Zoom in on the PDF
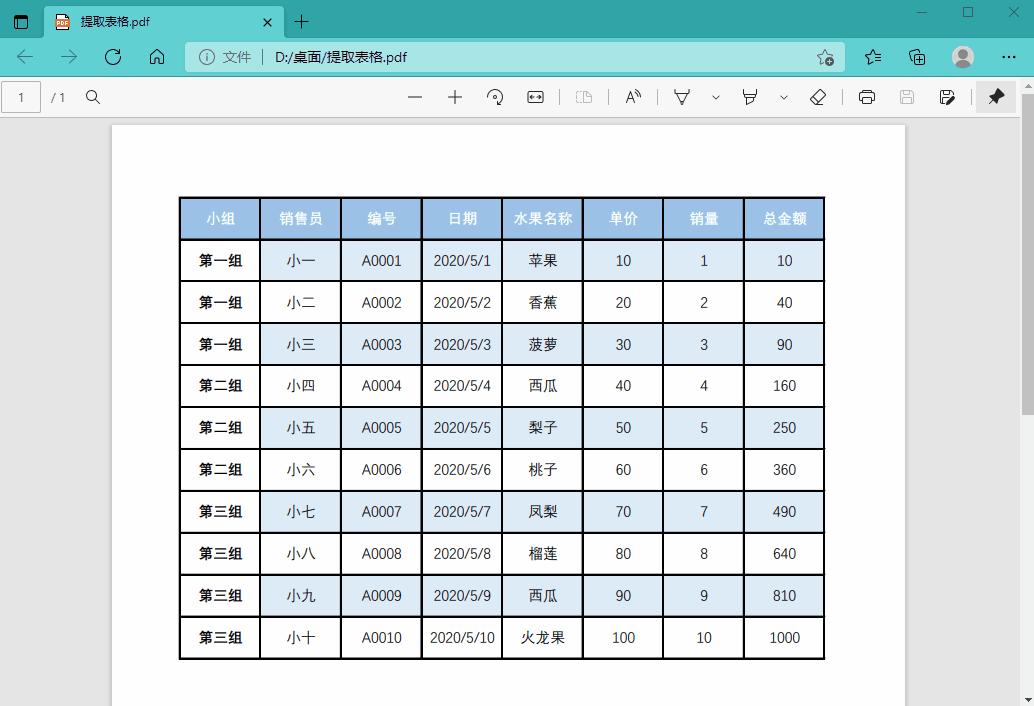This screenshot has width=1034, height=706. (x=455, y=97)
